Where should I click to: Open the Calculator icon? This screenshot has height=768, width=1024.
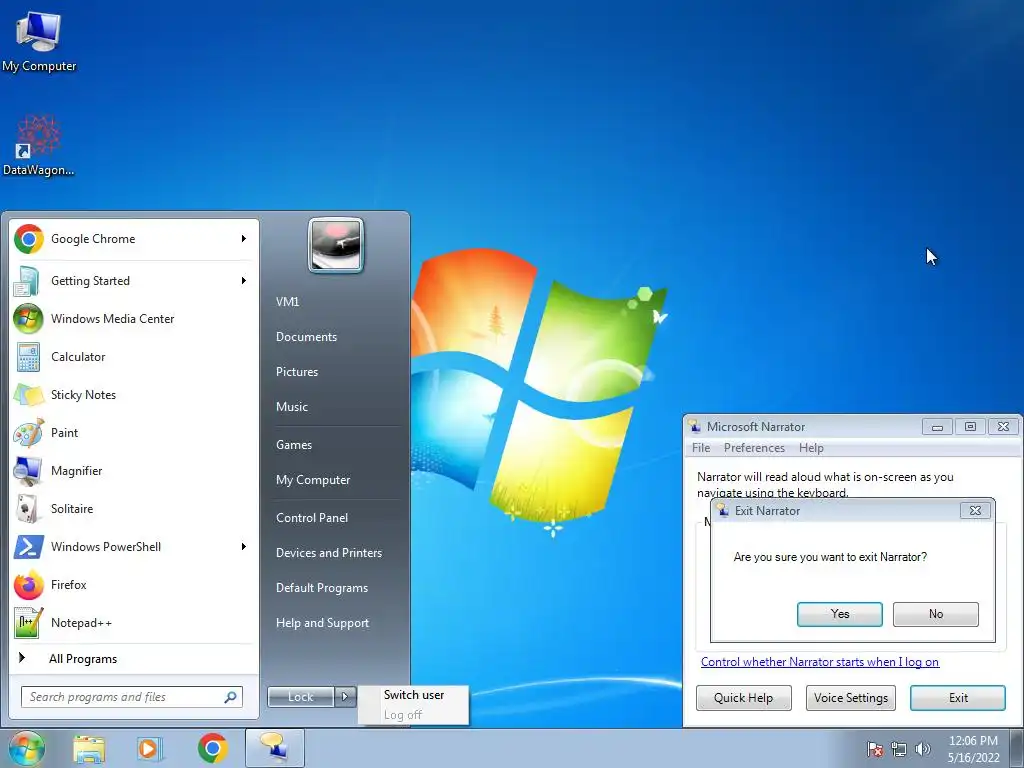[x=29, y=357]
